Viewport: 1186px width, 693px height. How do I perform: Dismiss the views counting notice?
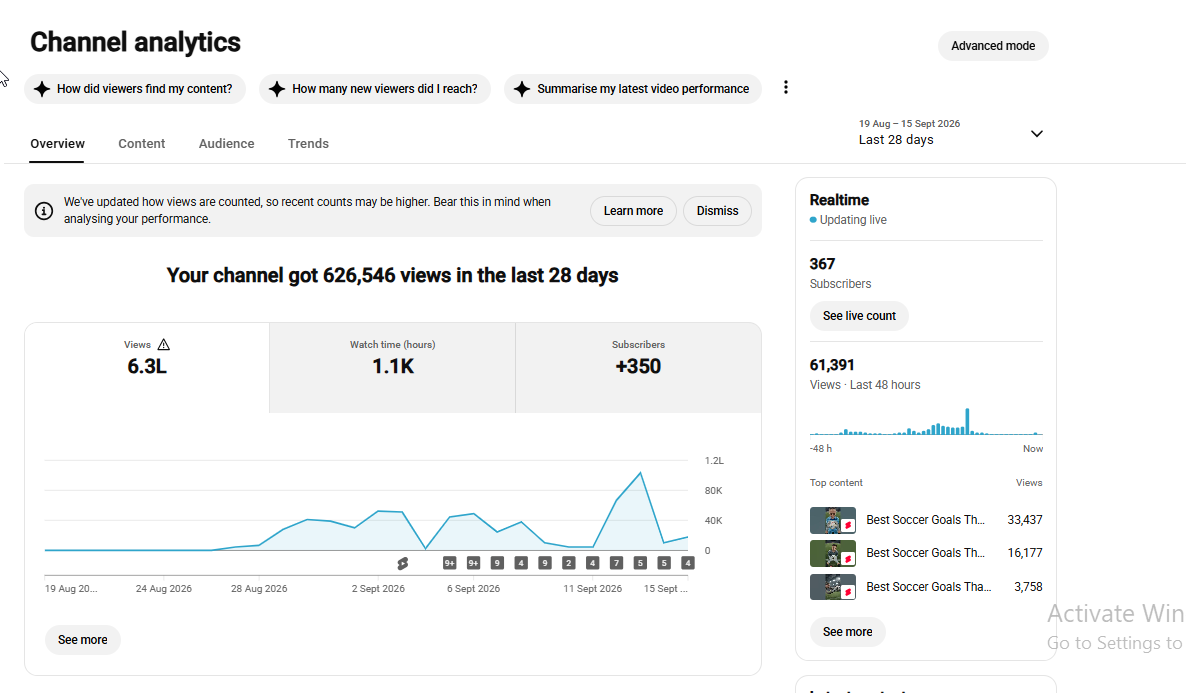[717, 211]
